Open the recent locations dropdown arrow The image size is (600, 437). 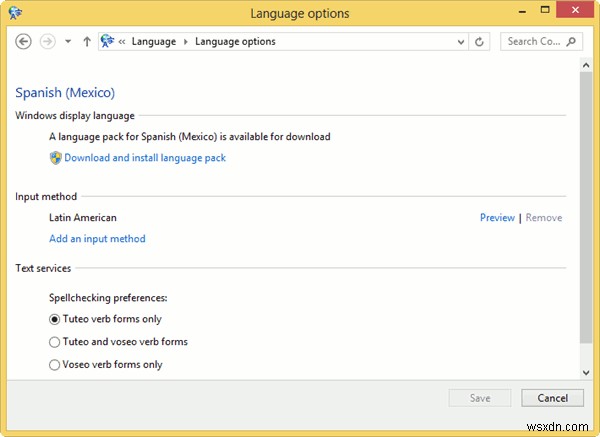coord(68,41)
